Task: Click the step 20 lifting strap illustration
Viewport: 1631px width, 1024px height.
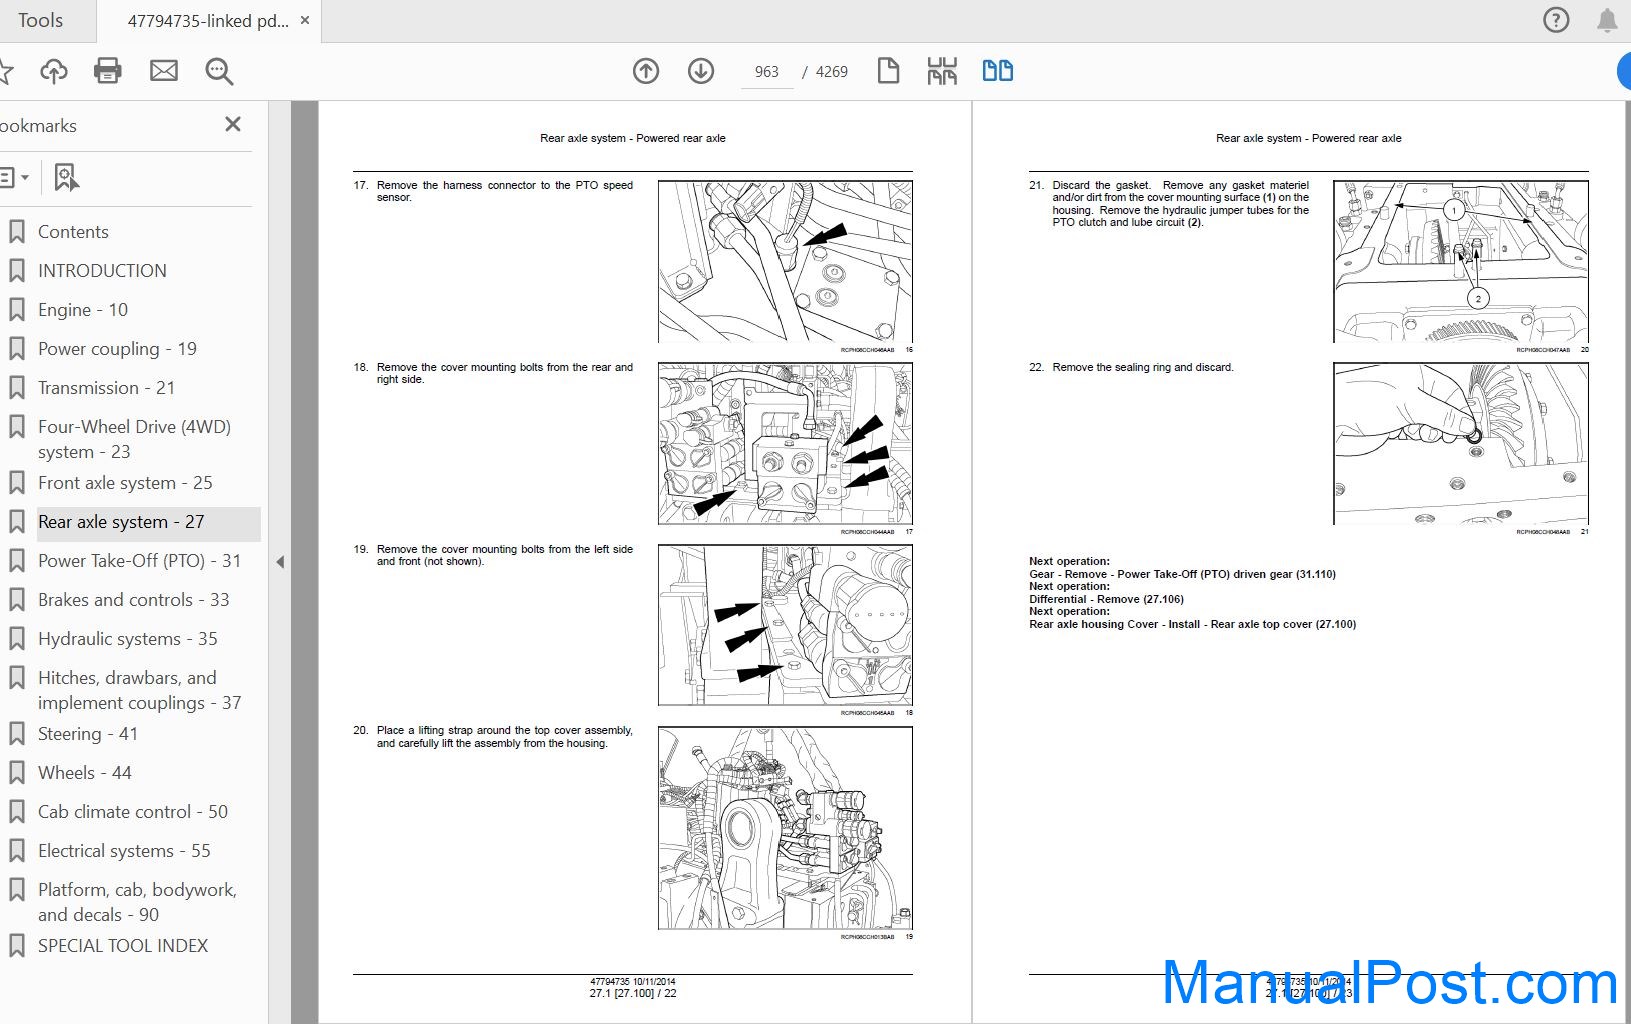Action: pos(785,828)
